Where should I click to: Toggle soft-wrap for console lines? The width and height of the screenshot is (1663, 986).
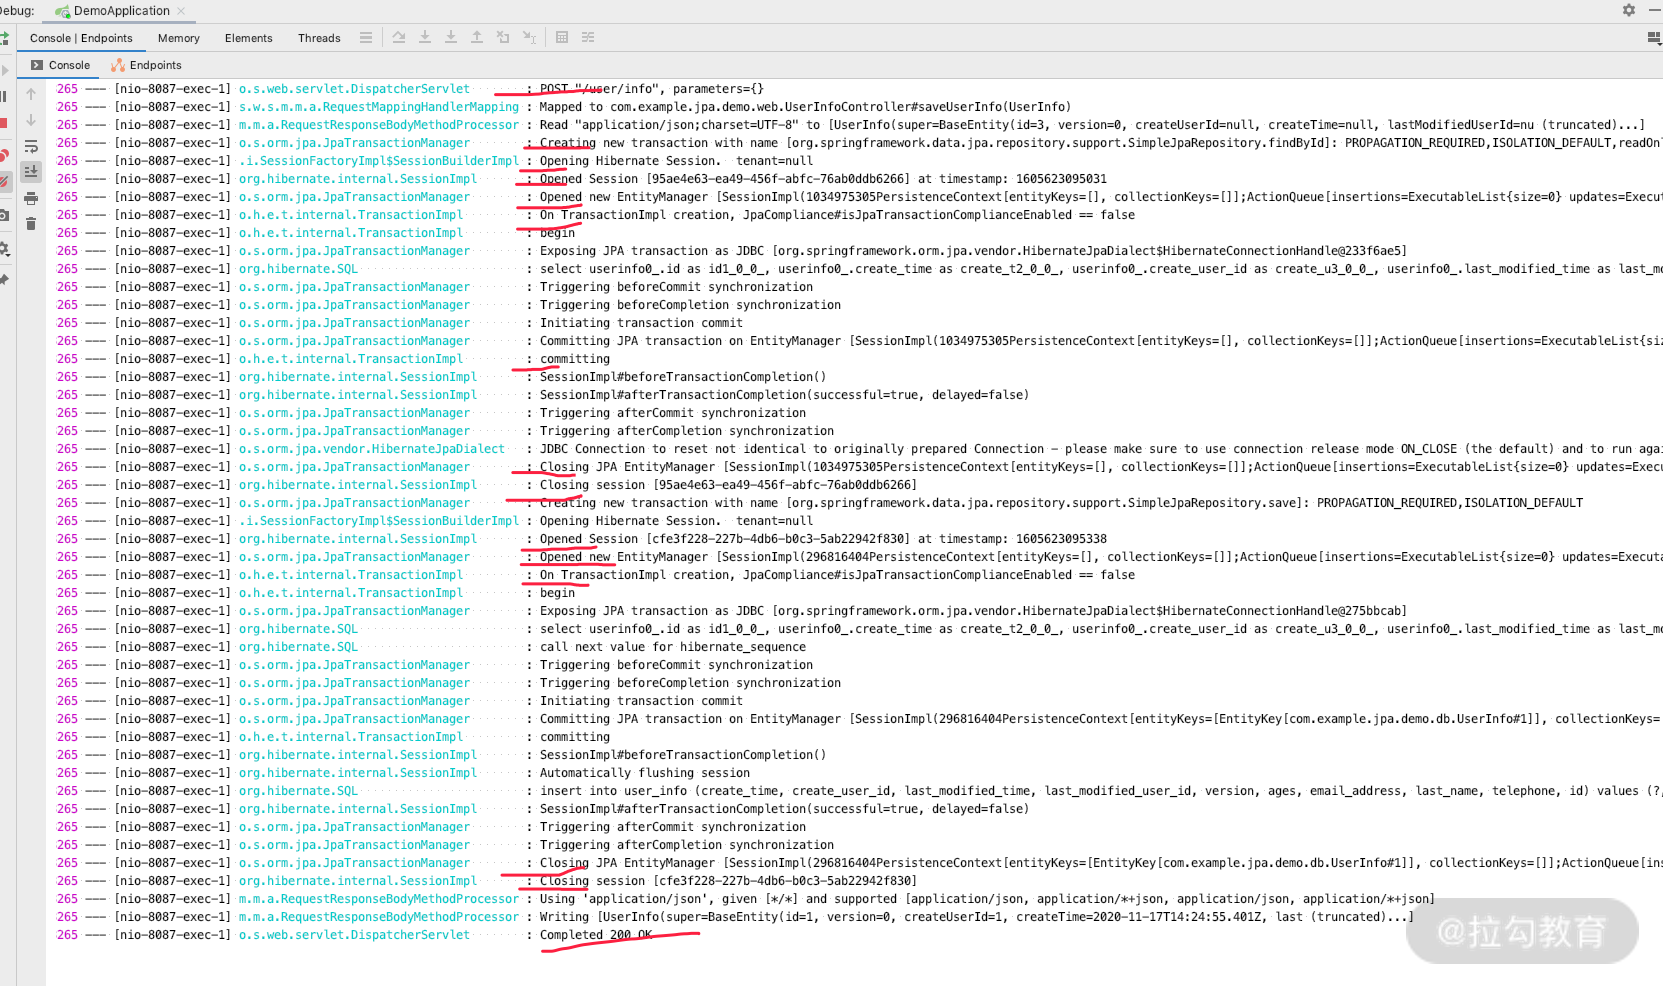click(x=31, y=146)
